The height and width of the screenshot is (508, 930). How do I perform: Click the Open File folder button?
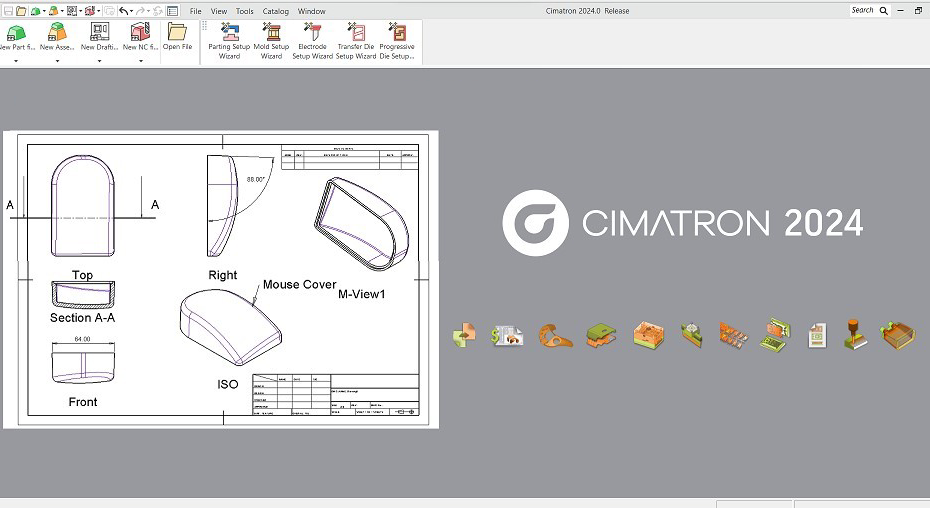pyautogui.click(x=177, y=36)
